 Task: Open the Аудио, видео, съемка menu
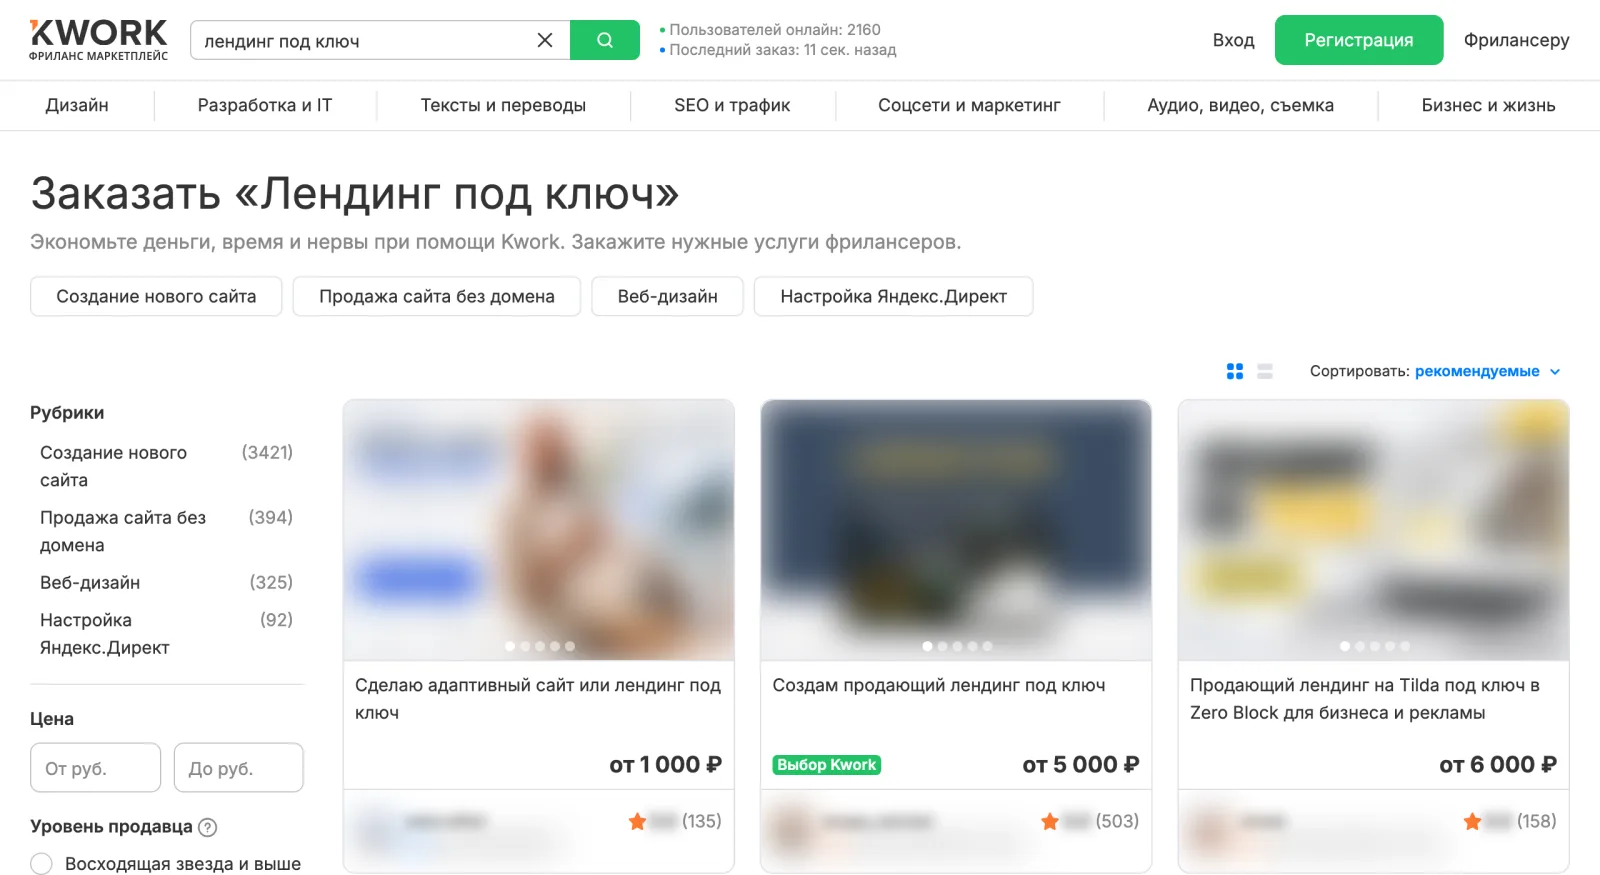click(x=1240, y=105)
